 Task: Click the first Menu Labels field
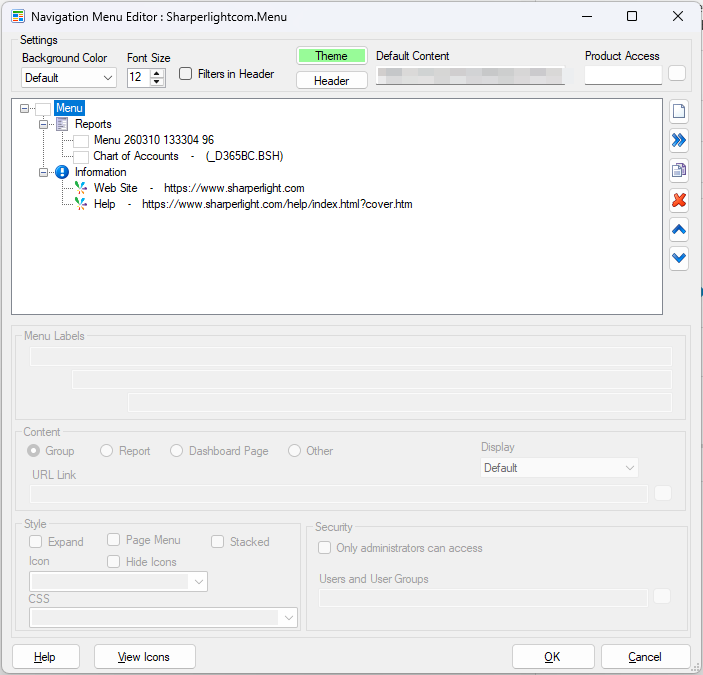pos(351,356)
